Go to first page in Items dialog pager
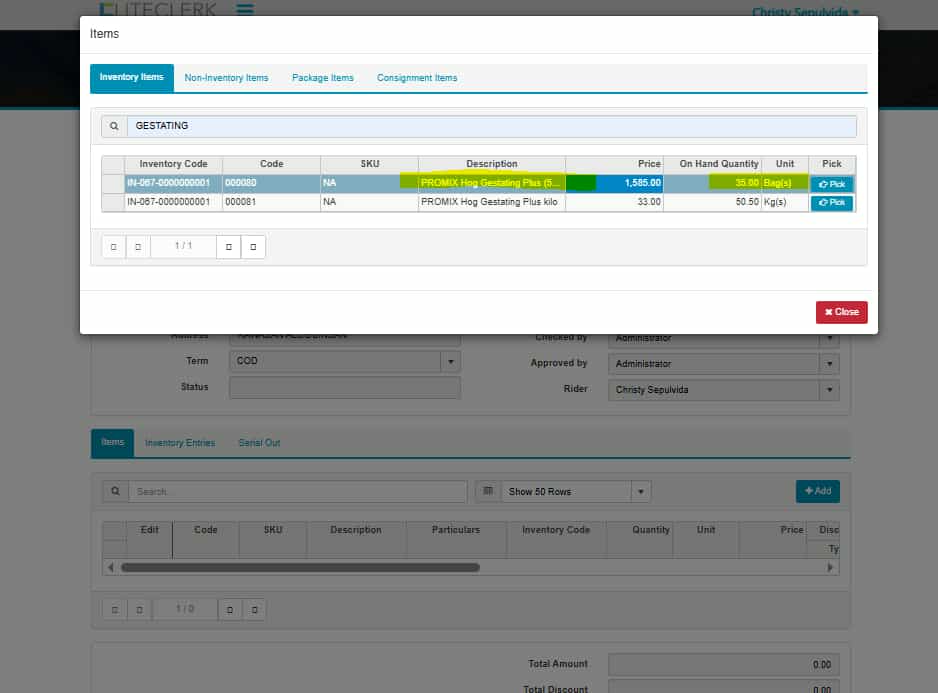 114,246
